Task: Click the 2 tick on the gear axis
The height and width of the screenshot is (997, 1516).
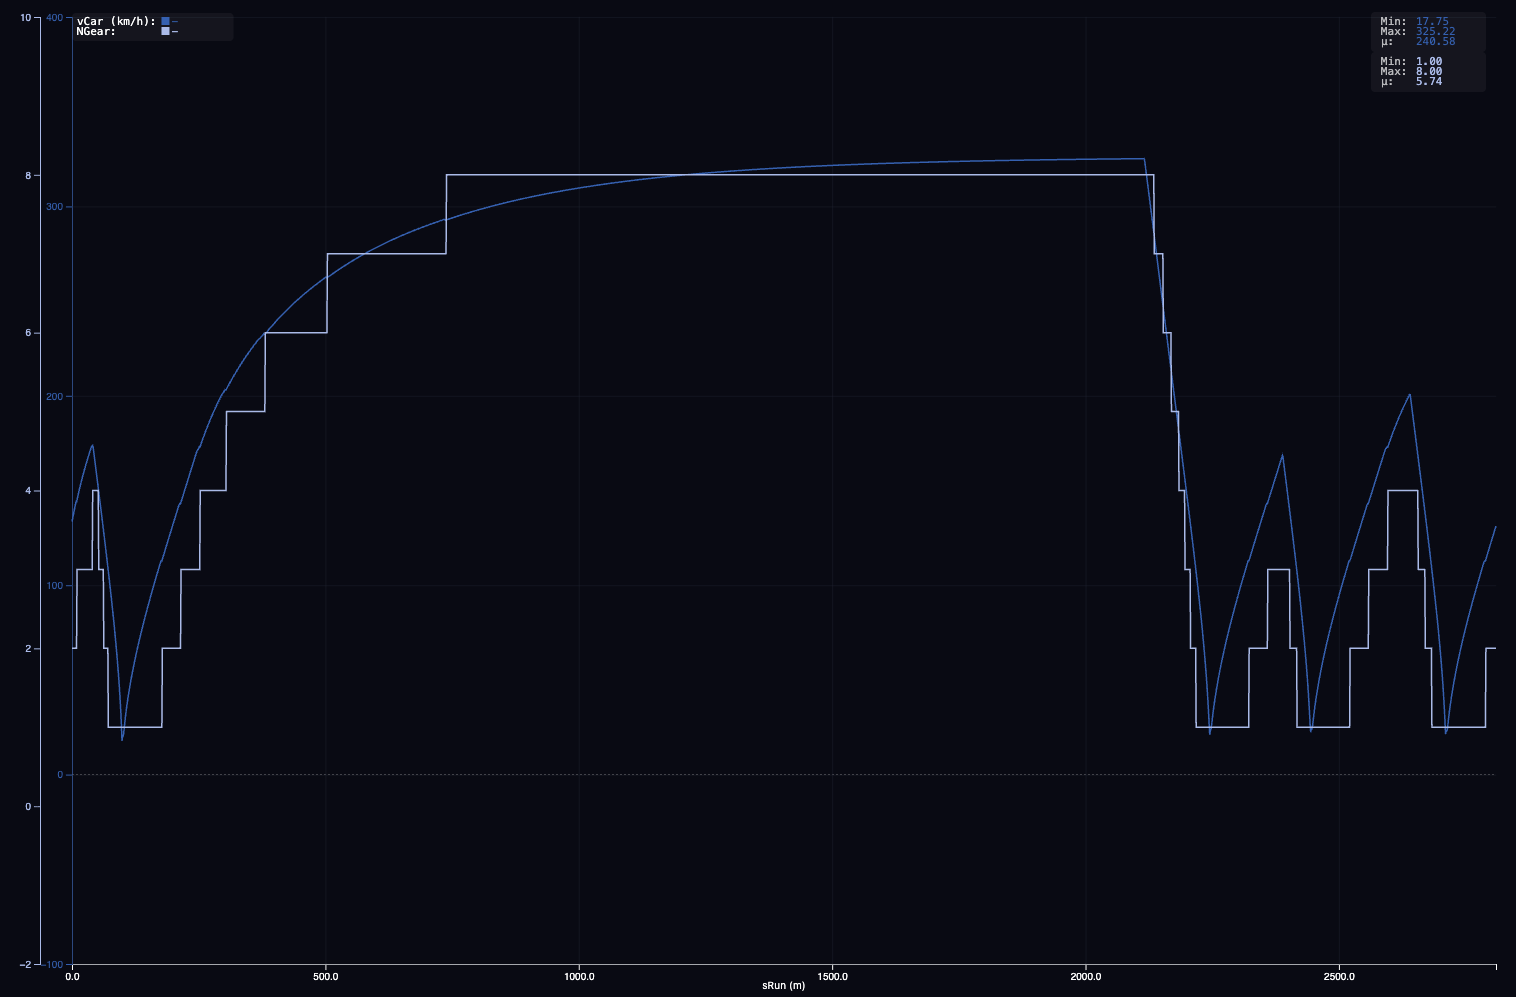Action: click(x=28, y=649)
